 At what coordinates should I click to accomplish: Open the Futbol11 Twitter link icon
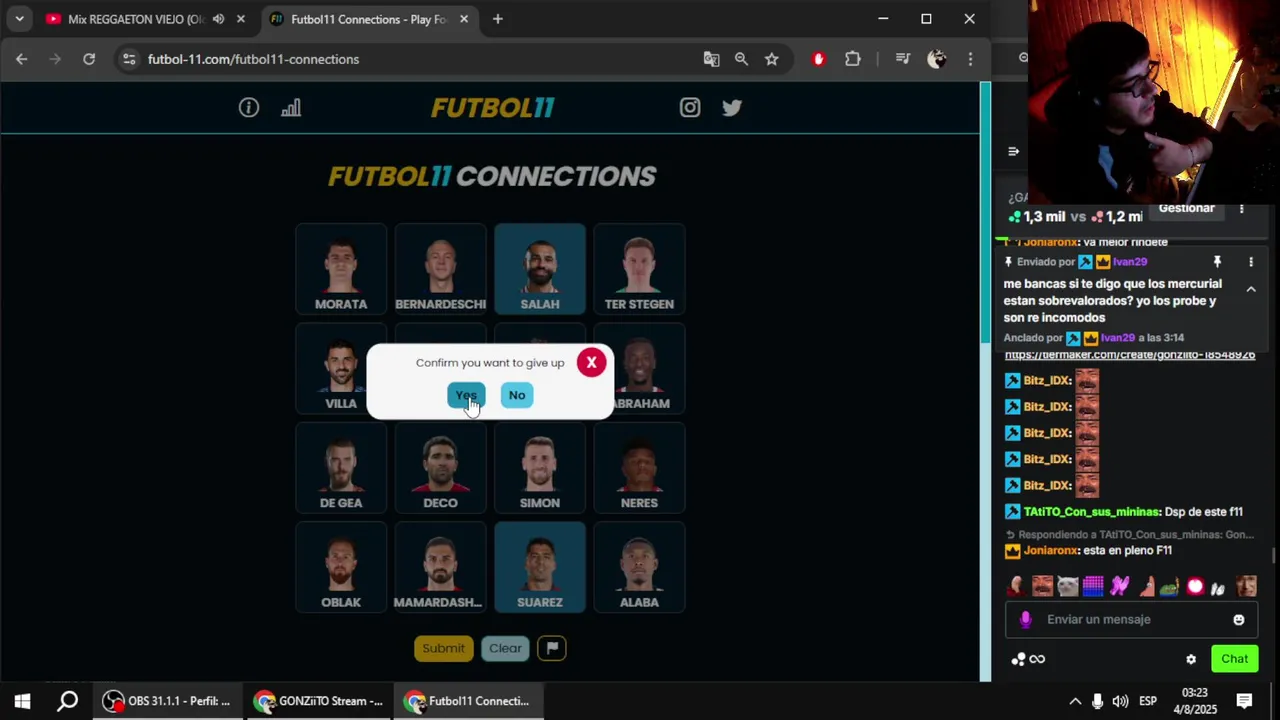coord(732,108)
